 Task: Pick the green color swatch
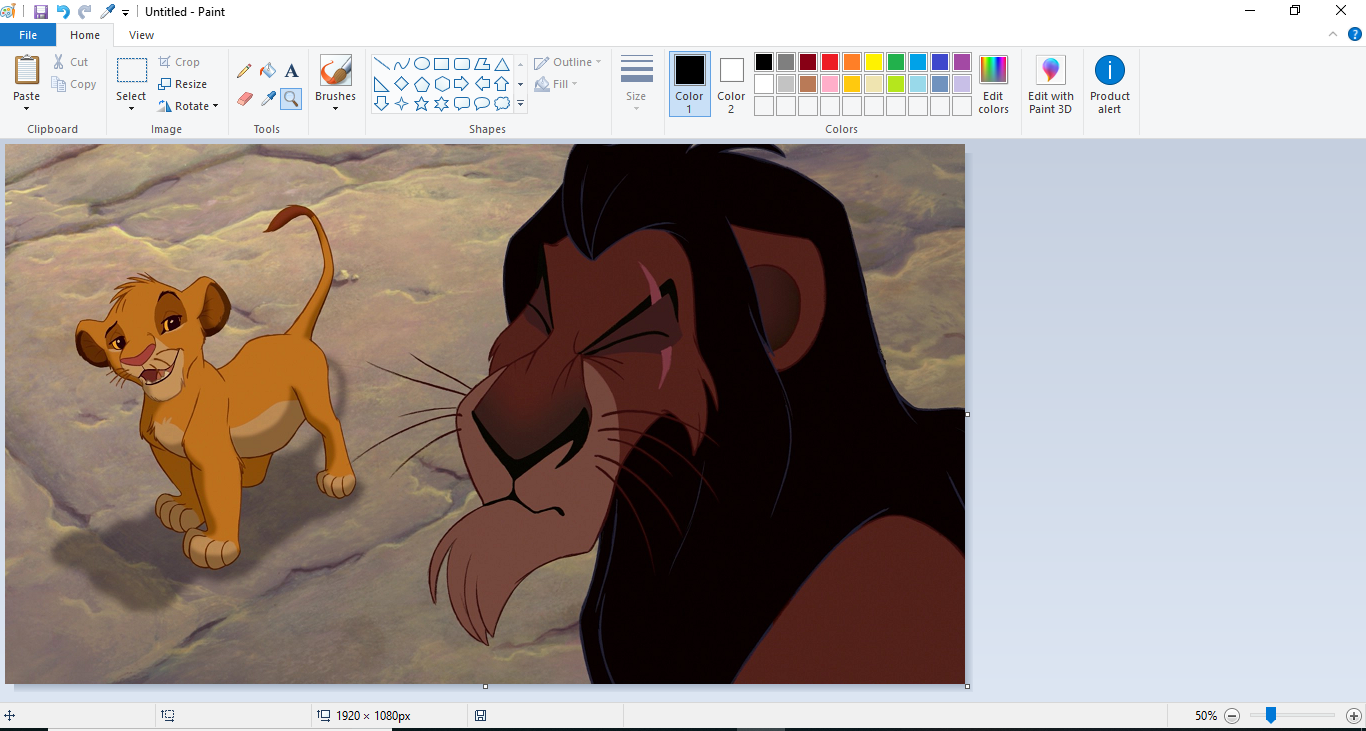(896, 62)
